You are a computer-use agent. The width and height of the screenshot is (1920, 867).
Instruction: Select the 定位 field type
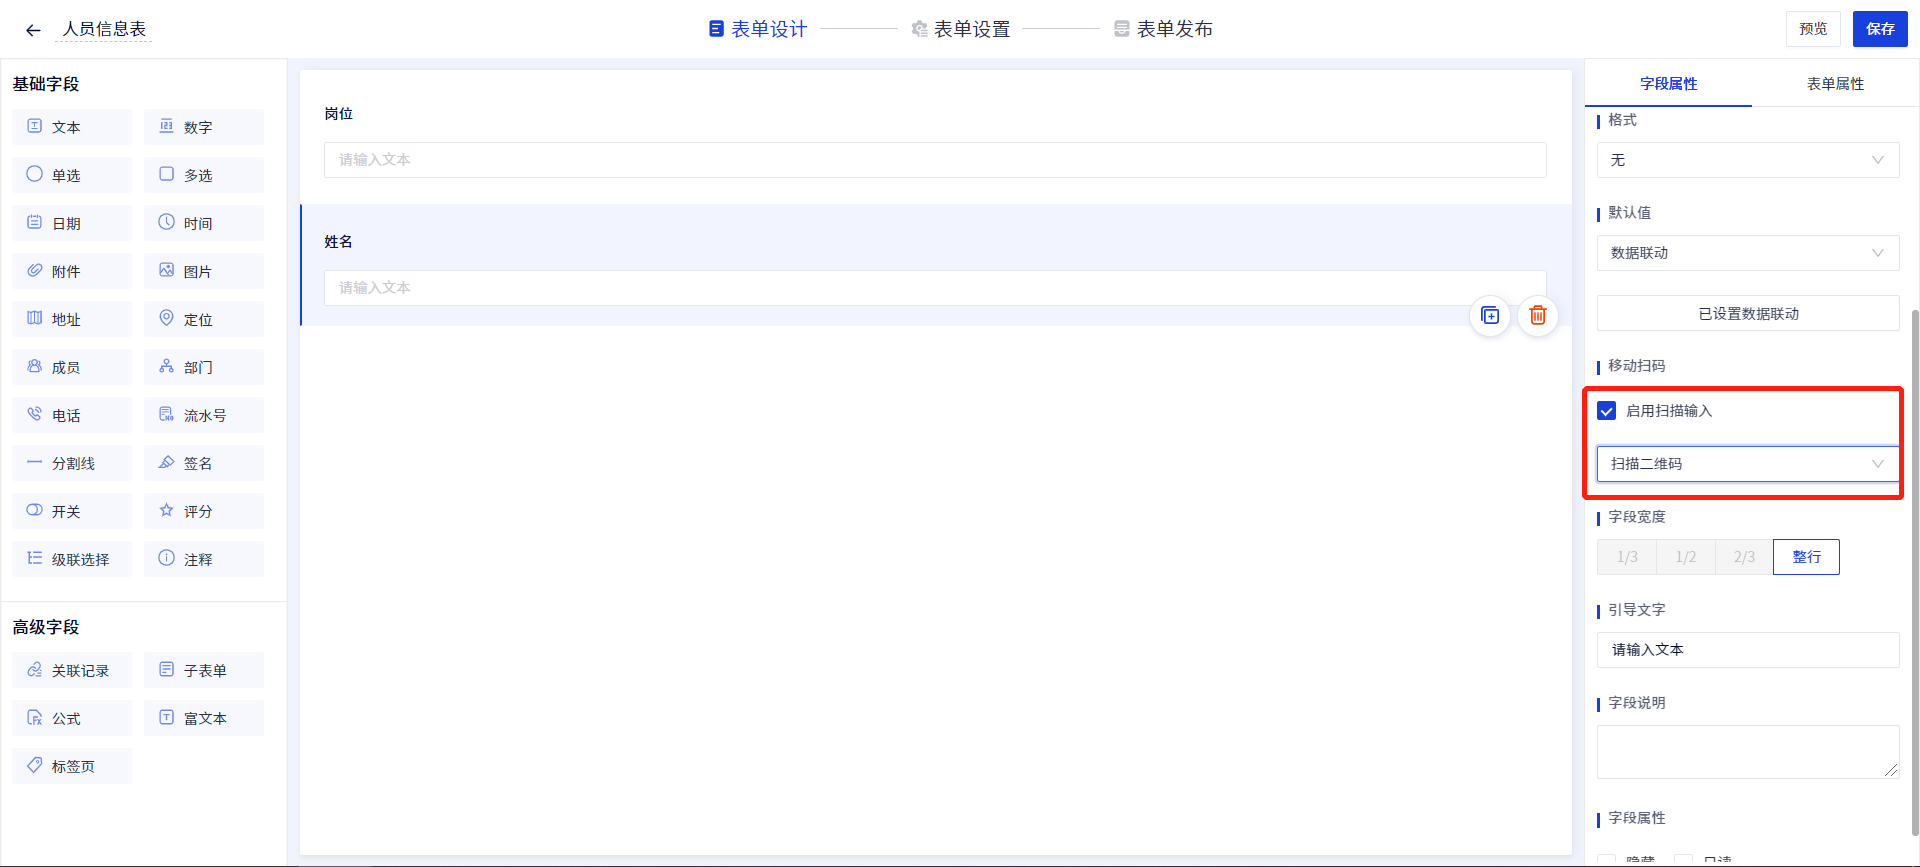[x=204, y=319]
